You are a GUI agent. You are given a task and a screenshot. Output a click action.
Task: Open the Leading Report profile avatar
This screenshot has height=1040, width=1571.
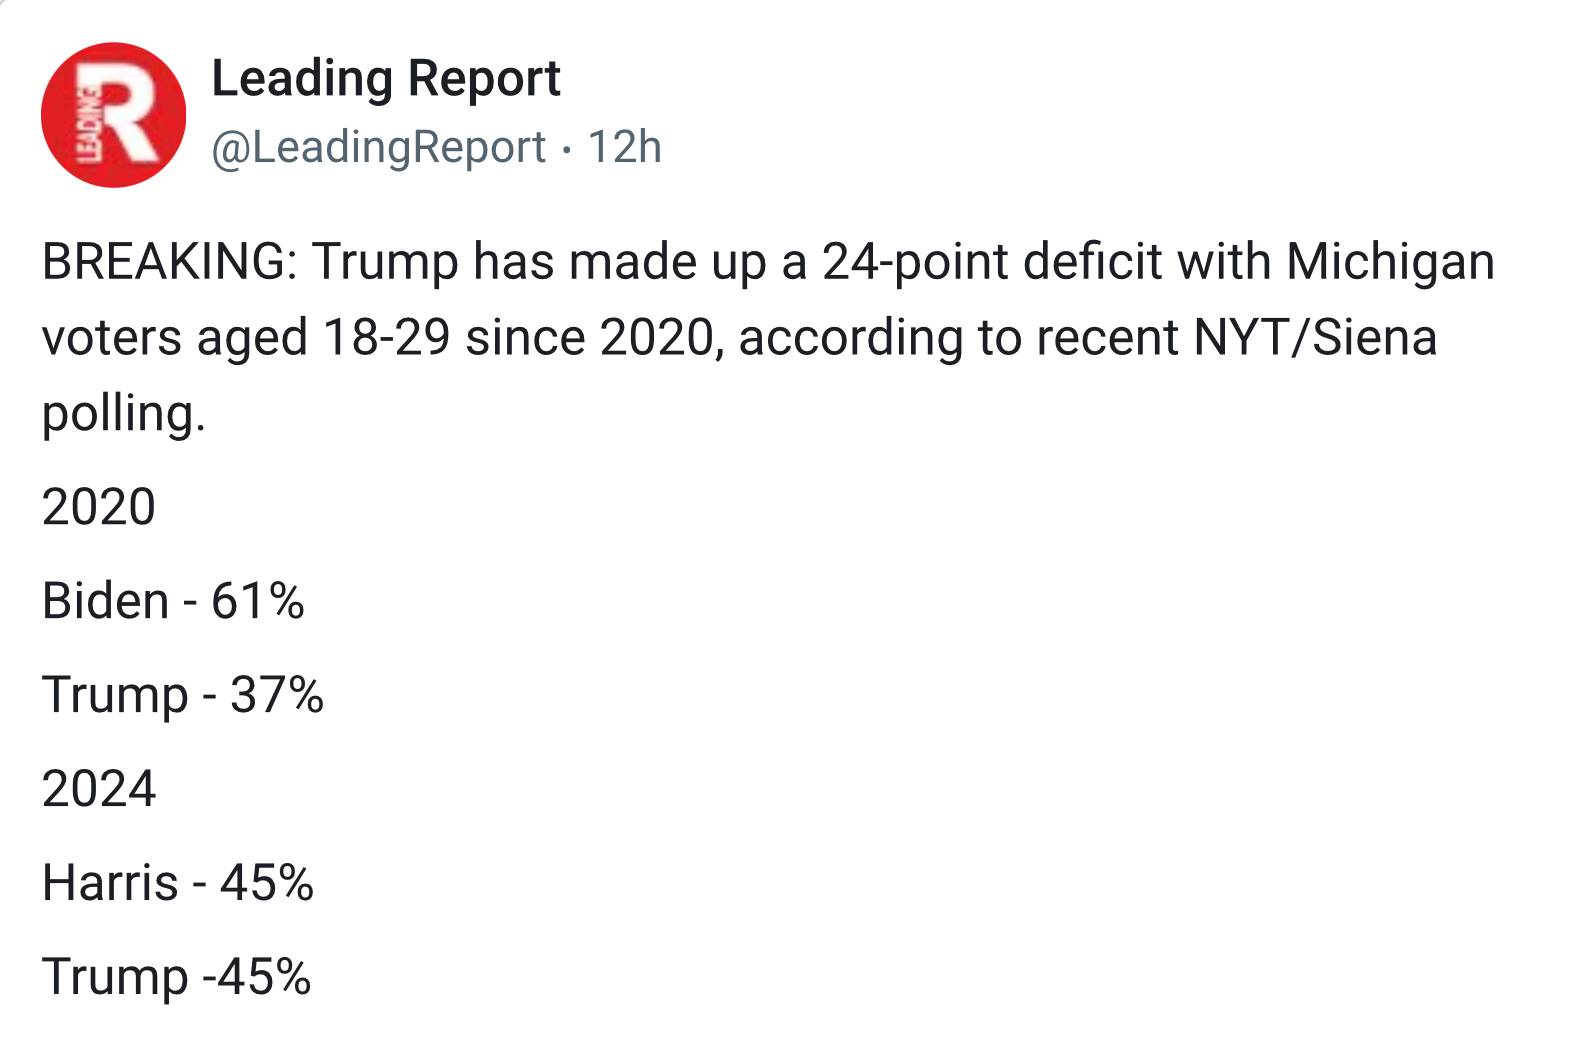pyautogui.click(x=113, y=115)
